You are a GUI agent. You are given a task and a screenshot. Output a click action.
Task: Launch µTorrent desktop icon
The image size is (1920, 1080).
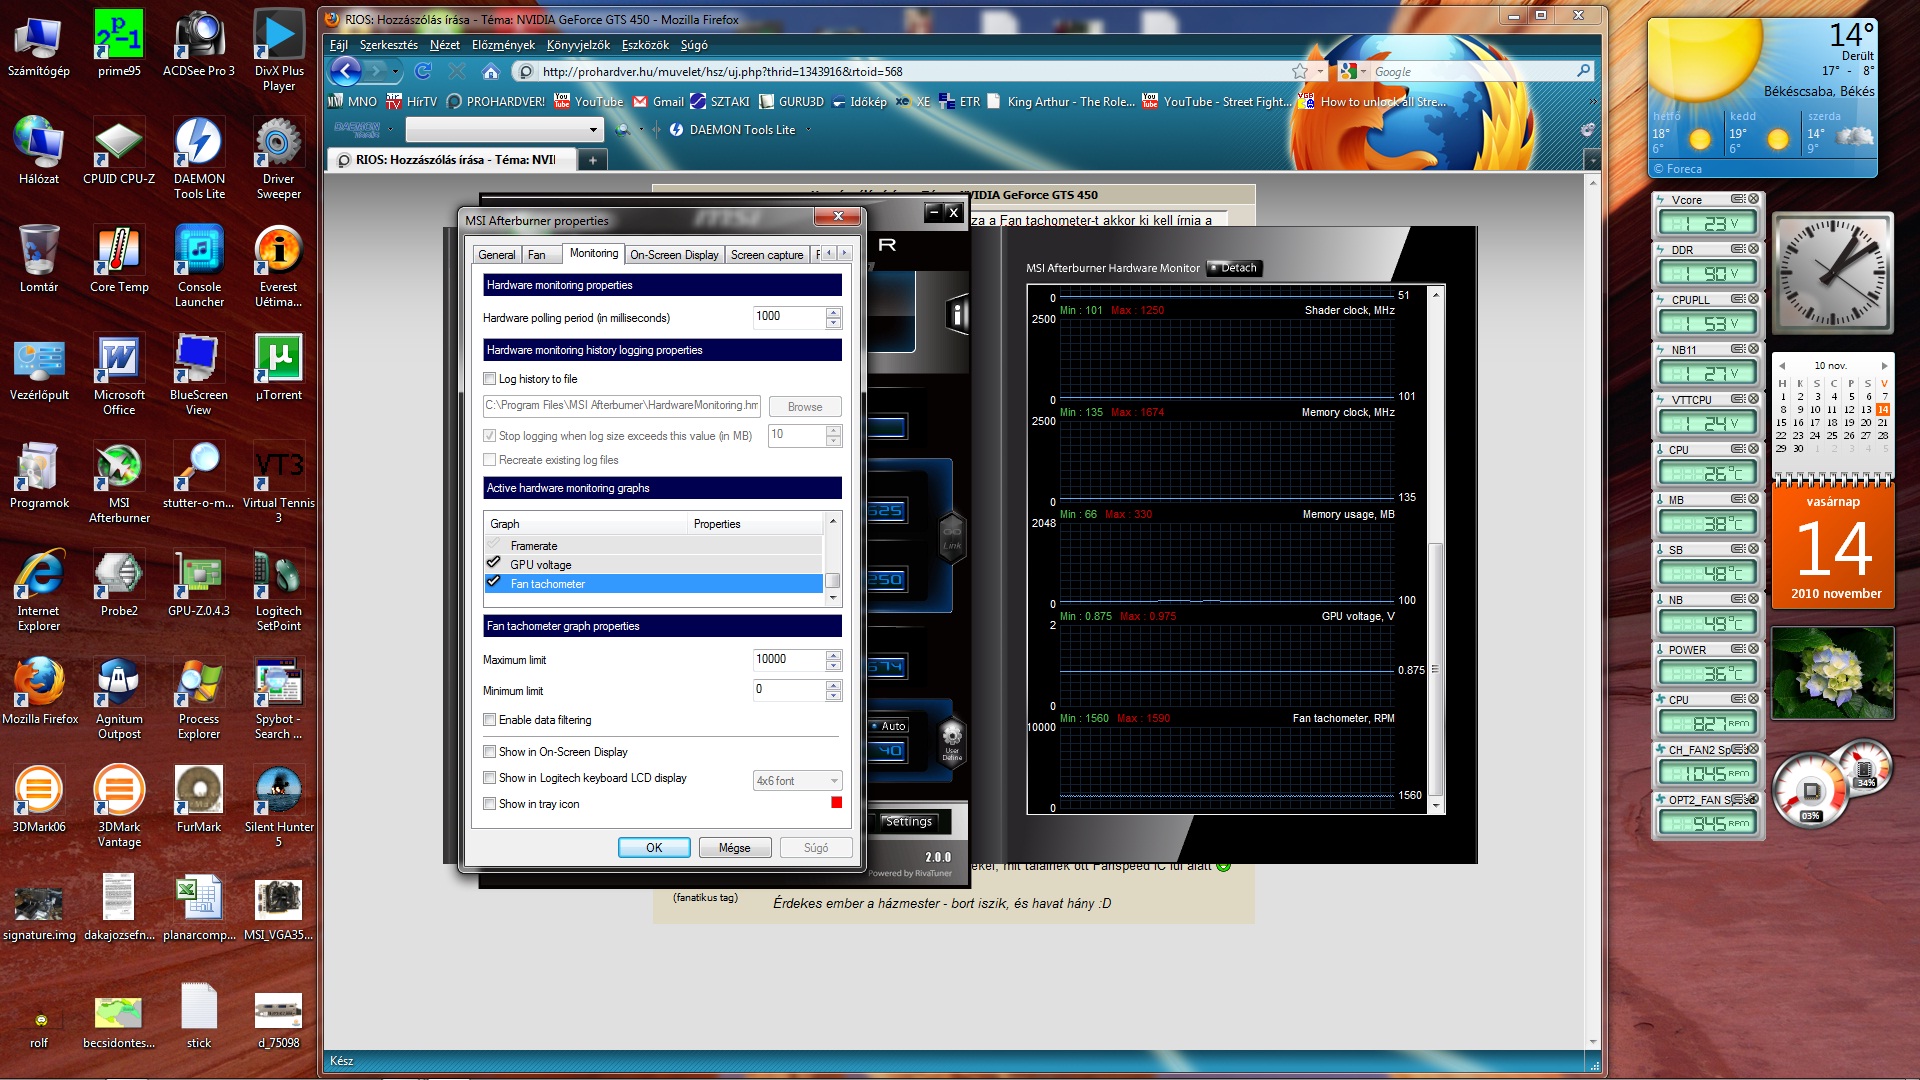click(x=279, y=367)
